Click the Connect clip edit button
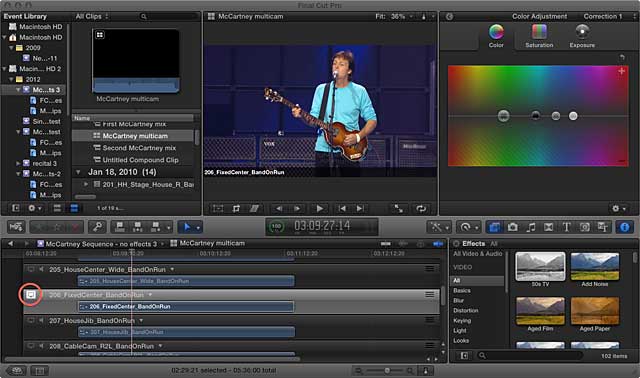 point(120,227)
